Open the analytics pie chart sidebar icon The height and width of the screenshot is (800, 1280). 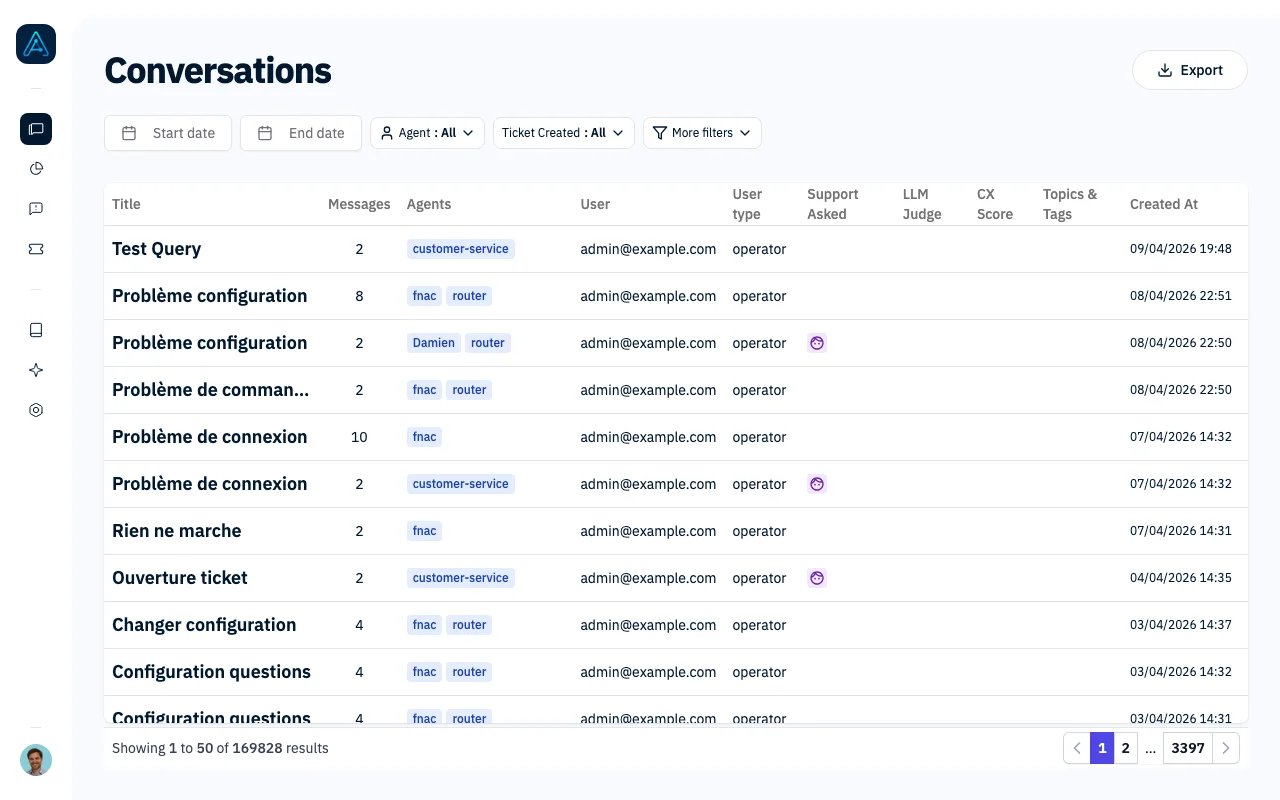click(36, 169)
